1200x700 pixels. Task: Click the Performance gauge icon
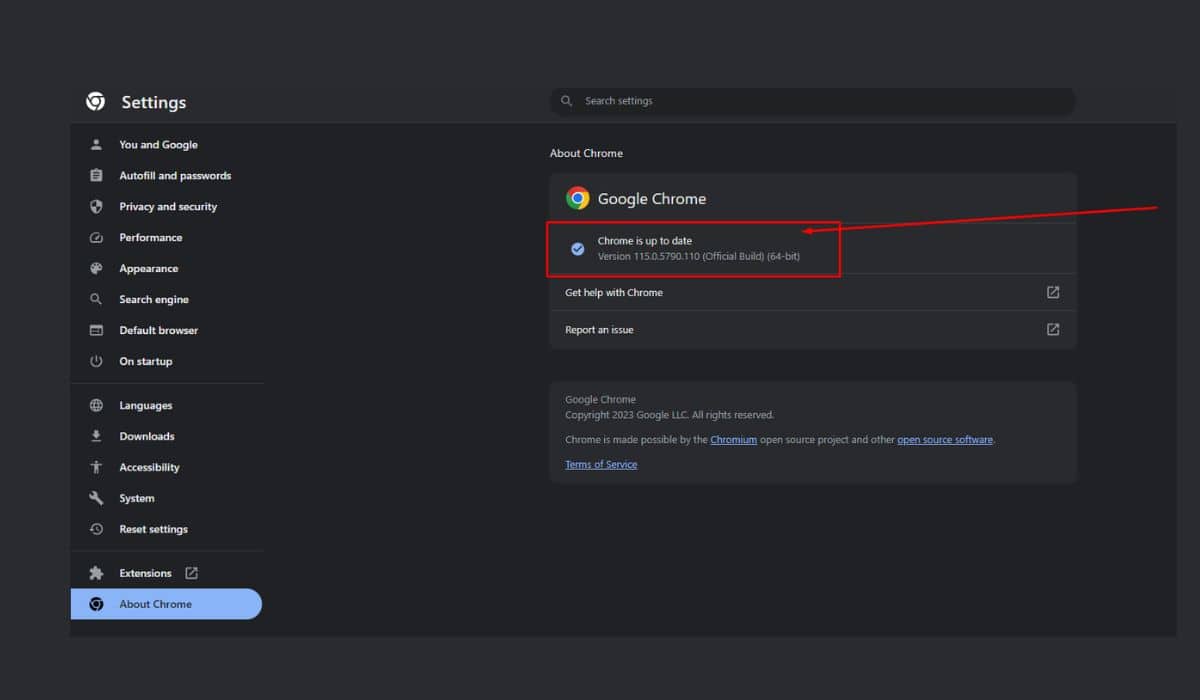96,238
